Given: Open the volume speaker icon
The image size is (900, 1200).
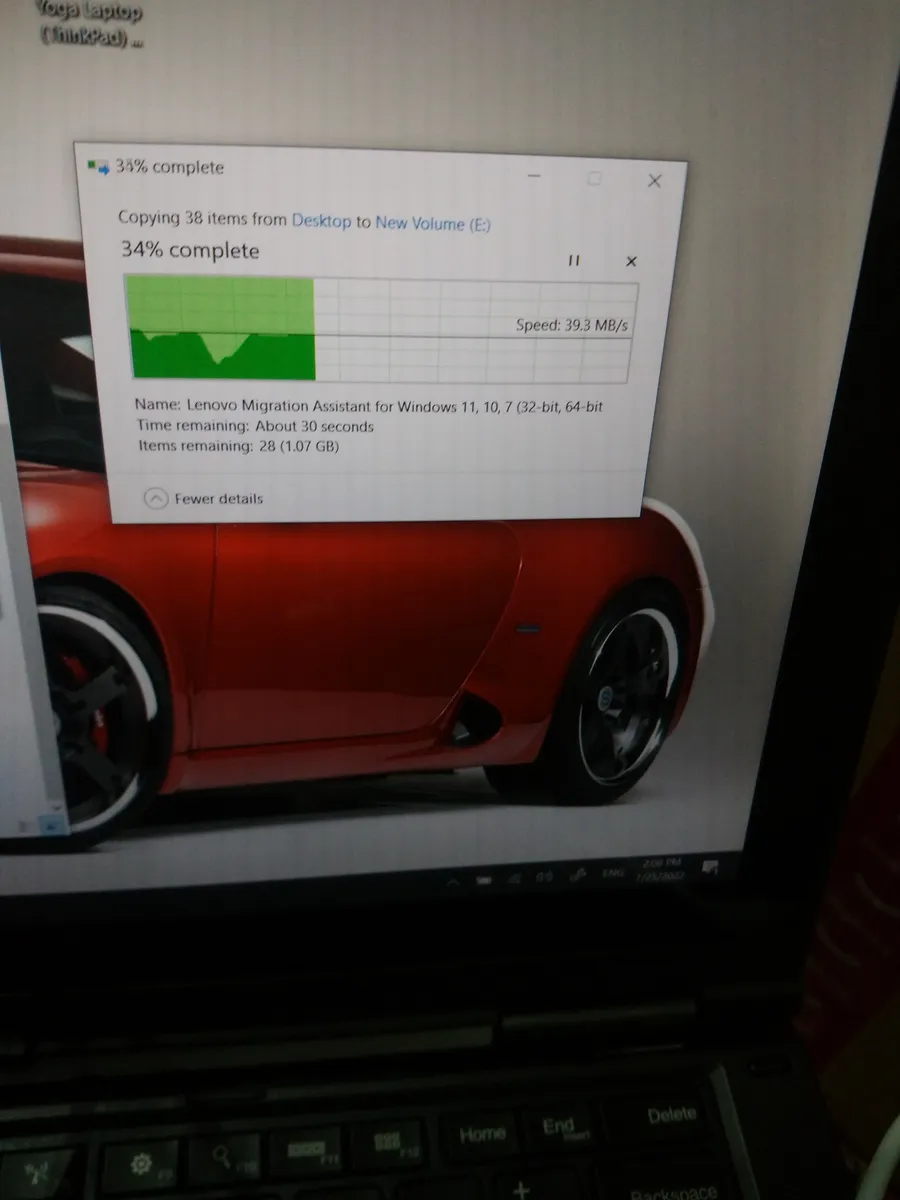Looking at the screenshot, I should tap(545, 876).
